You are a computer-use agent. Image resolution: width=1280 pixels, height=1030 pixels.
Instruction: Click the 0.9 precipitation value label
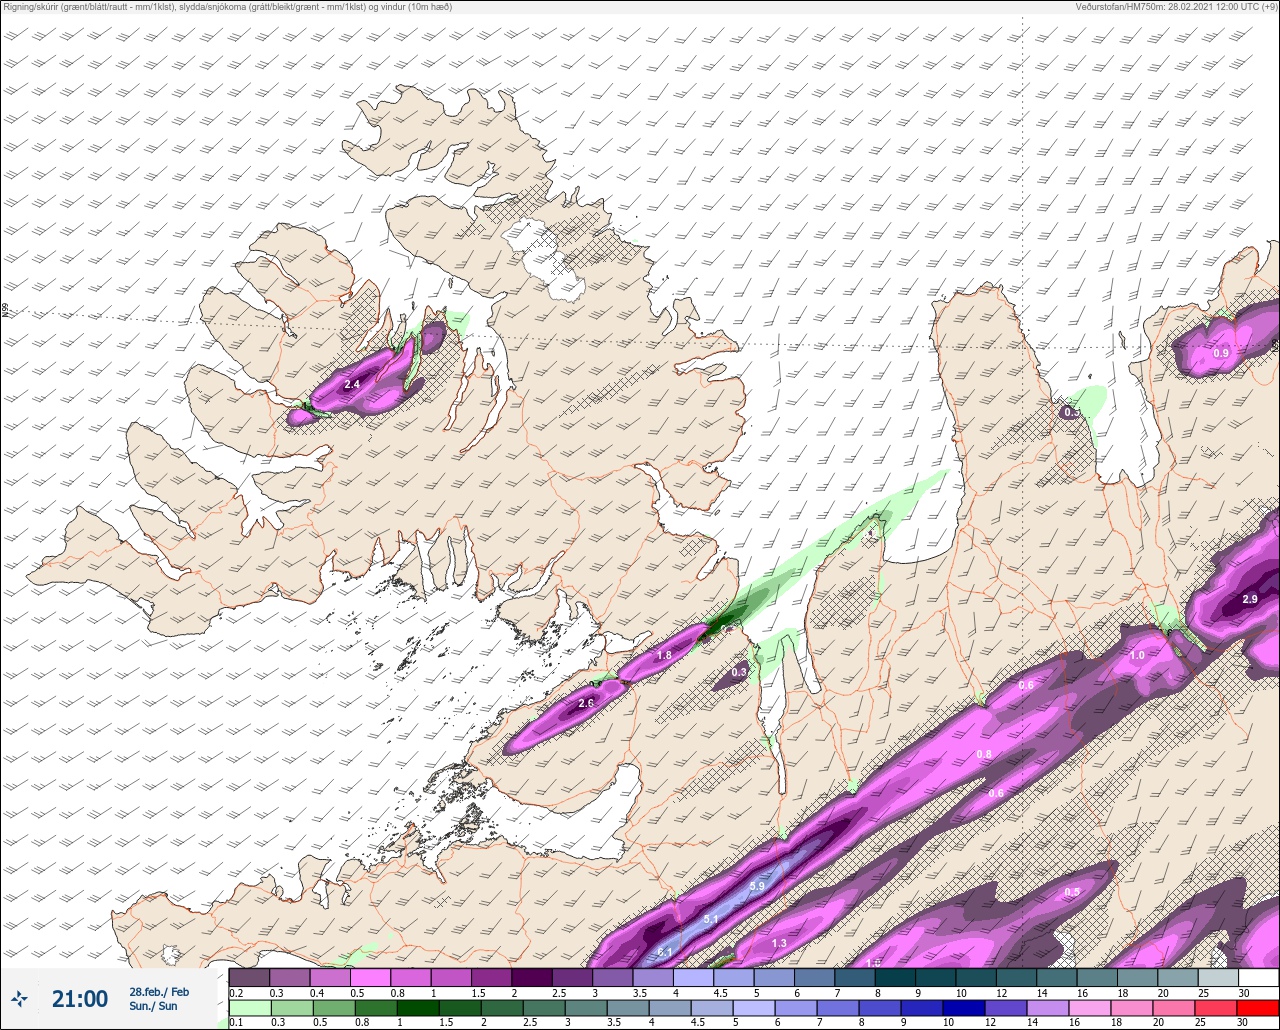pyautogui.click(x=1221, y=353)
